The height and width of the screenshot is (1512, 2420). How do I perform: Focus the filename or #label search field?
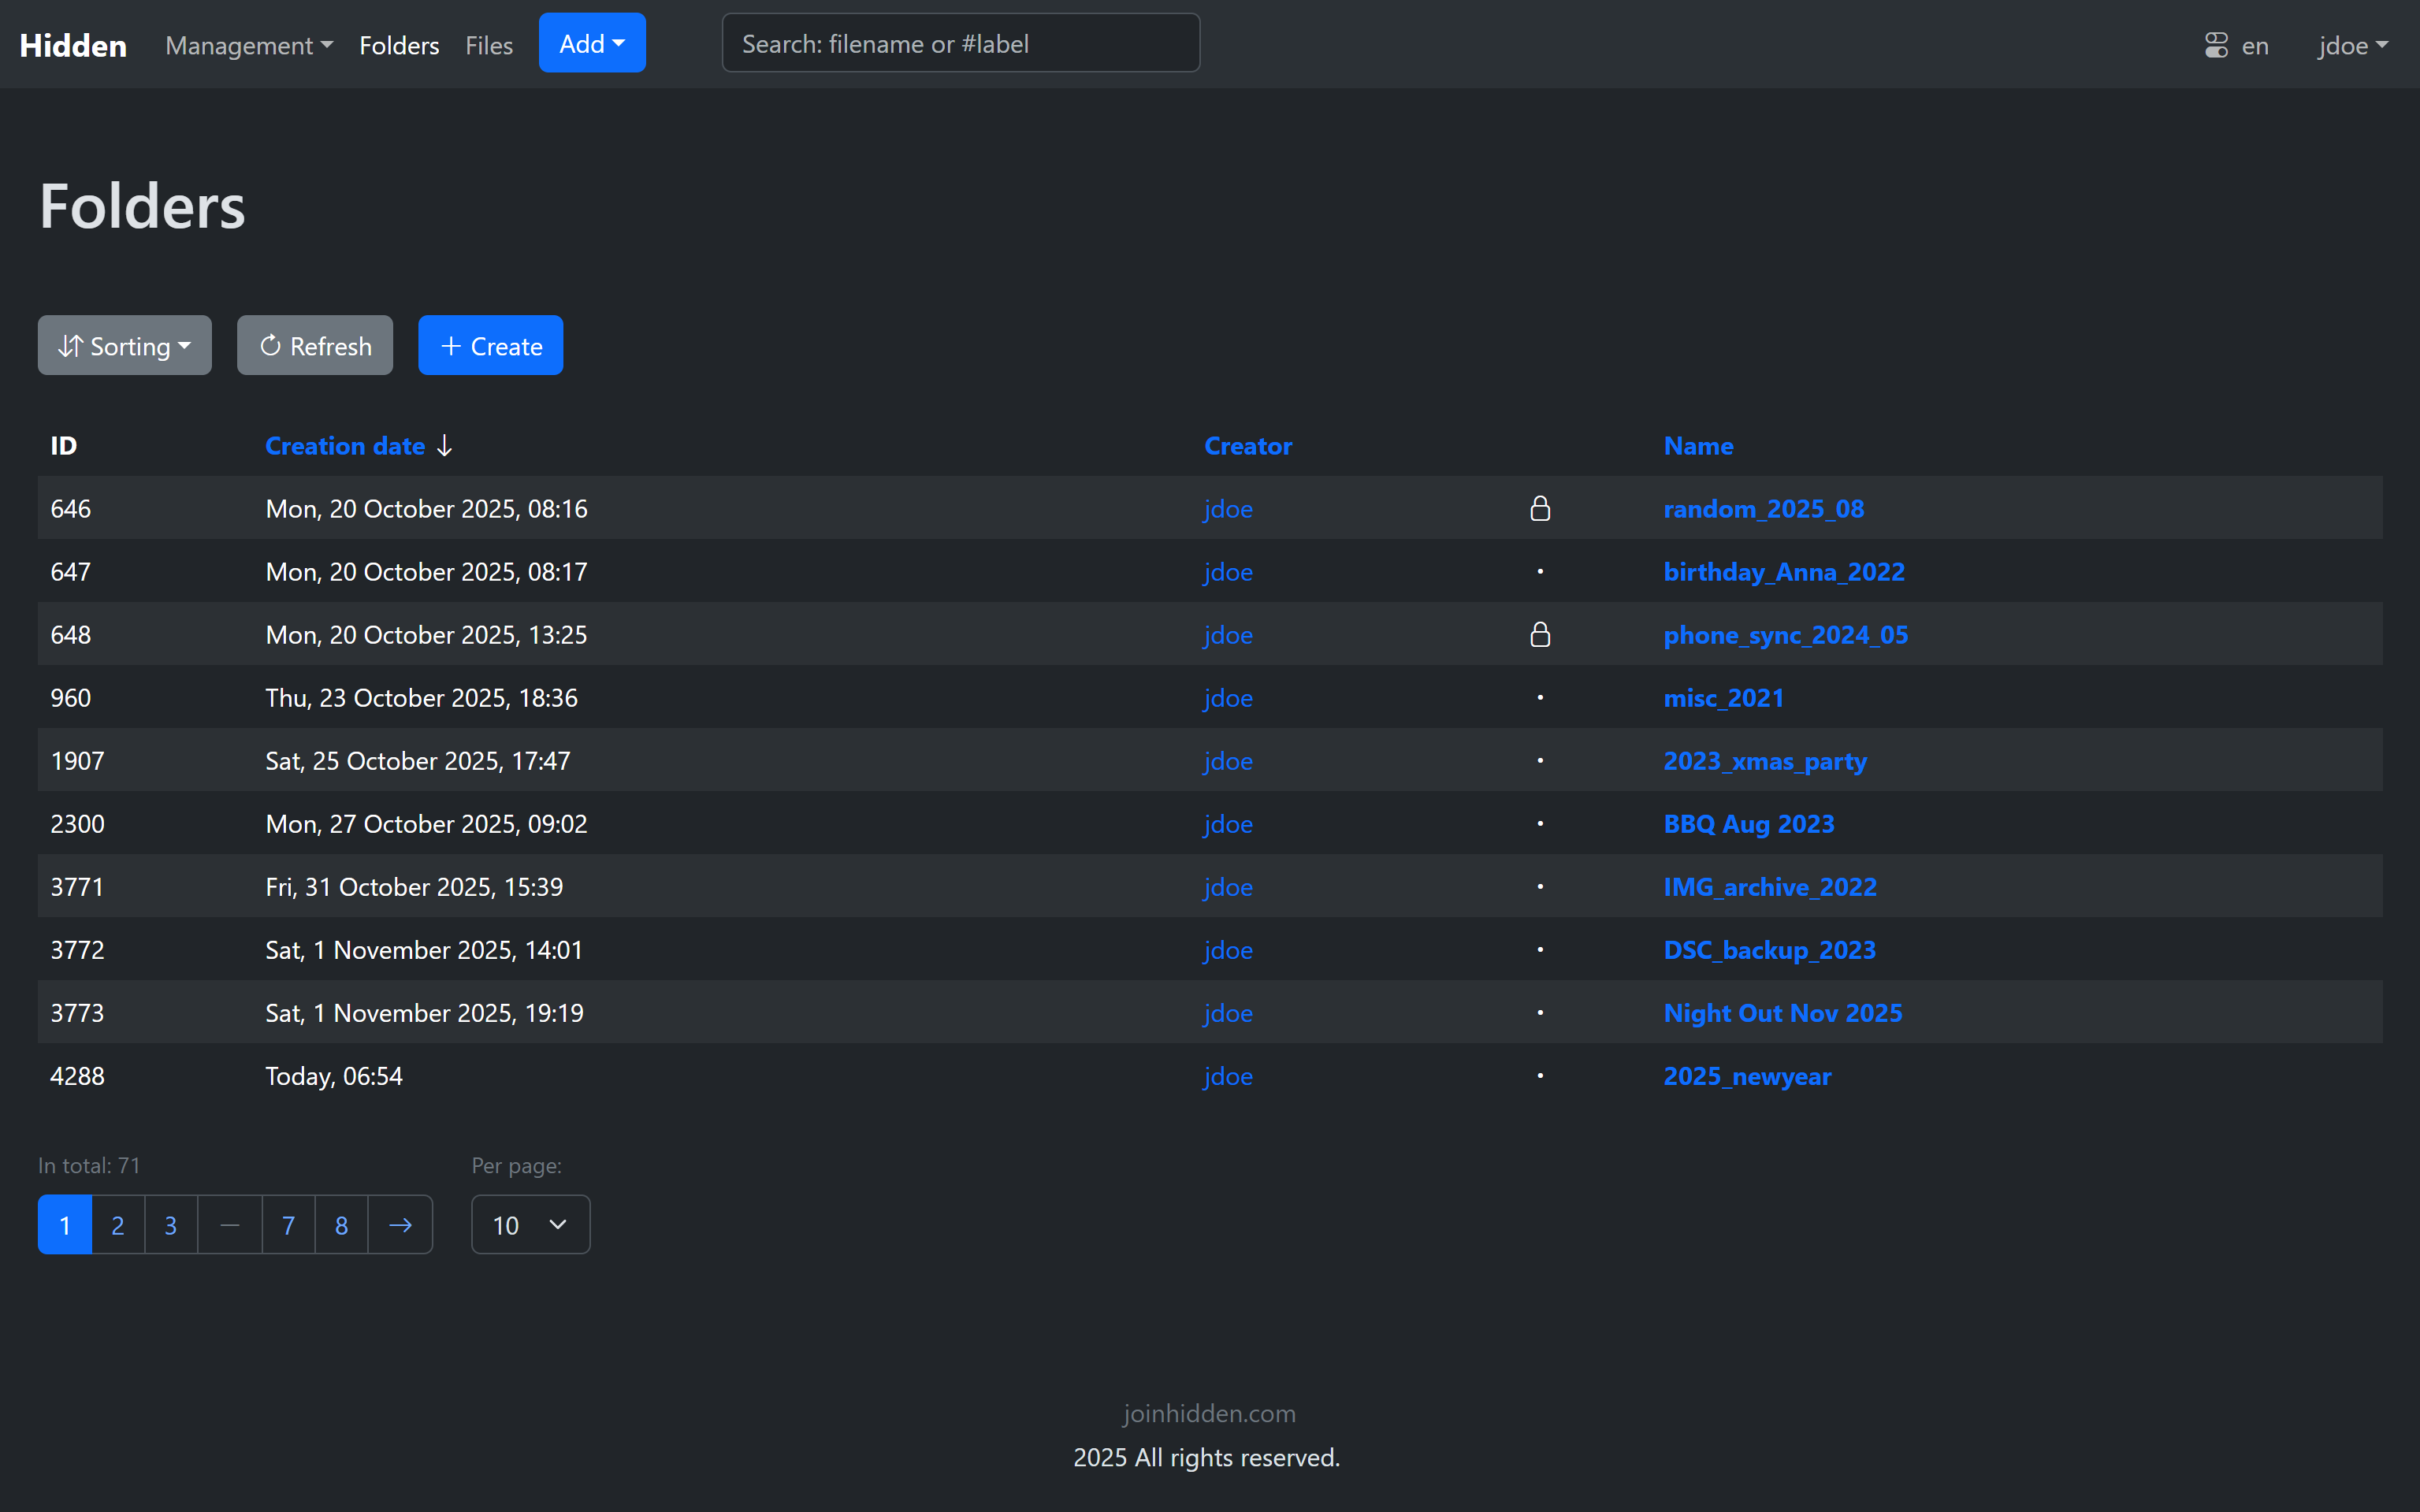[960, 43]
